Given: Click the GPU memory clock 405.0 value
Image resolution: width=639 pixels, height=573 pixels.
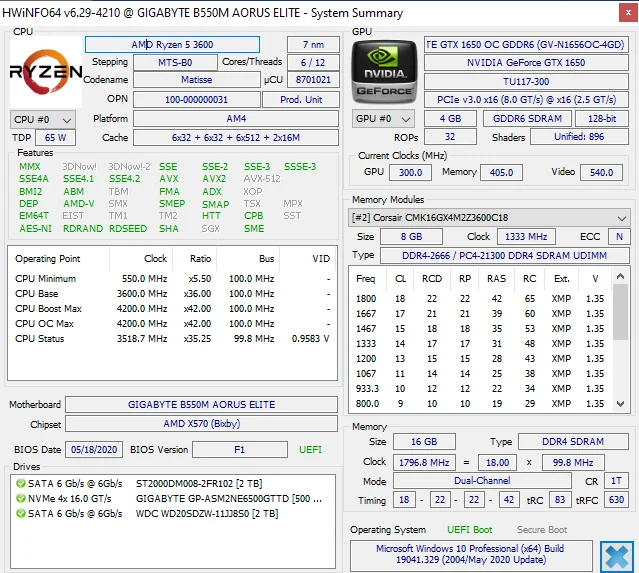Looking at the screenshot, I should point(501,172).
